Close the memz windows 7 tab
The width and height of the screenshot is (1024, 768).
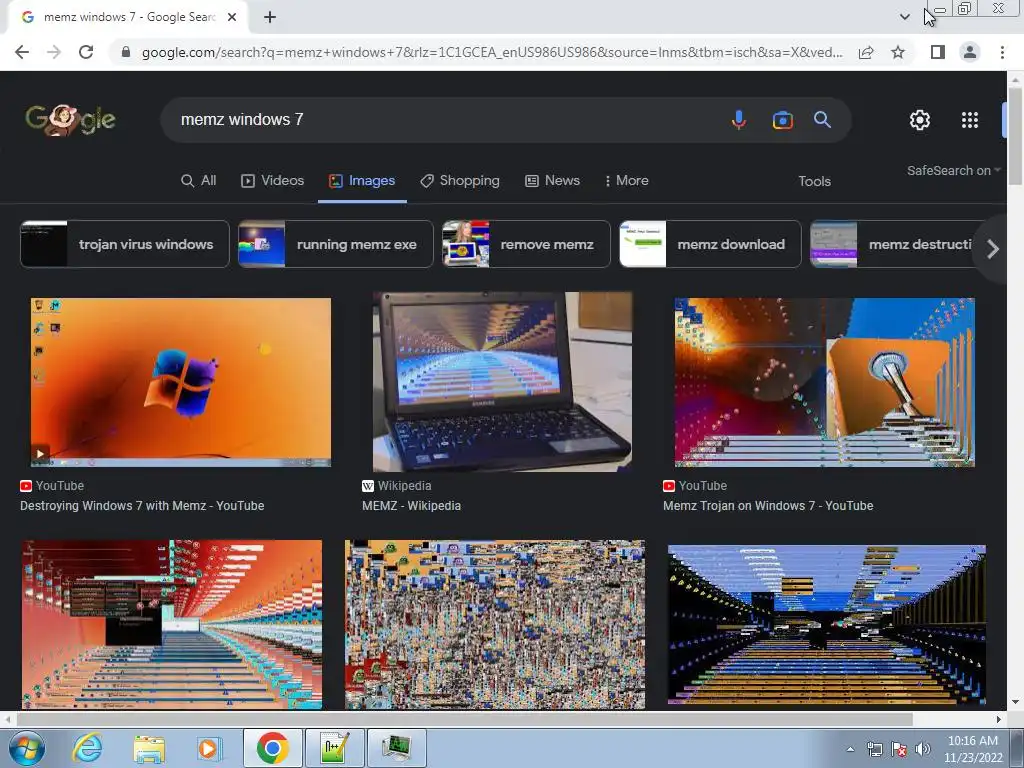tap(231, 17)
